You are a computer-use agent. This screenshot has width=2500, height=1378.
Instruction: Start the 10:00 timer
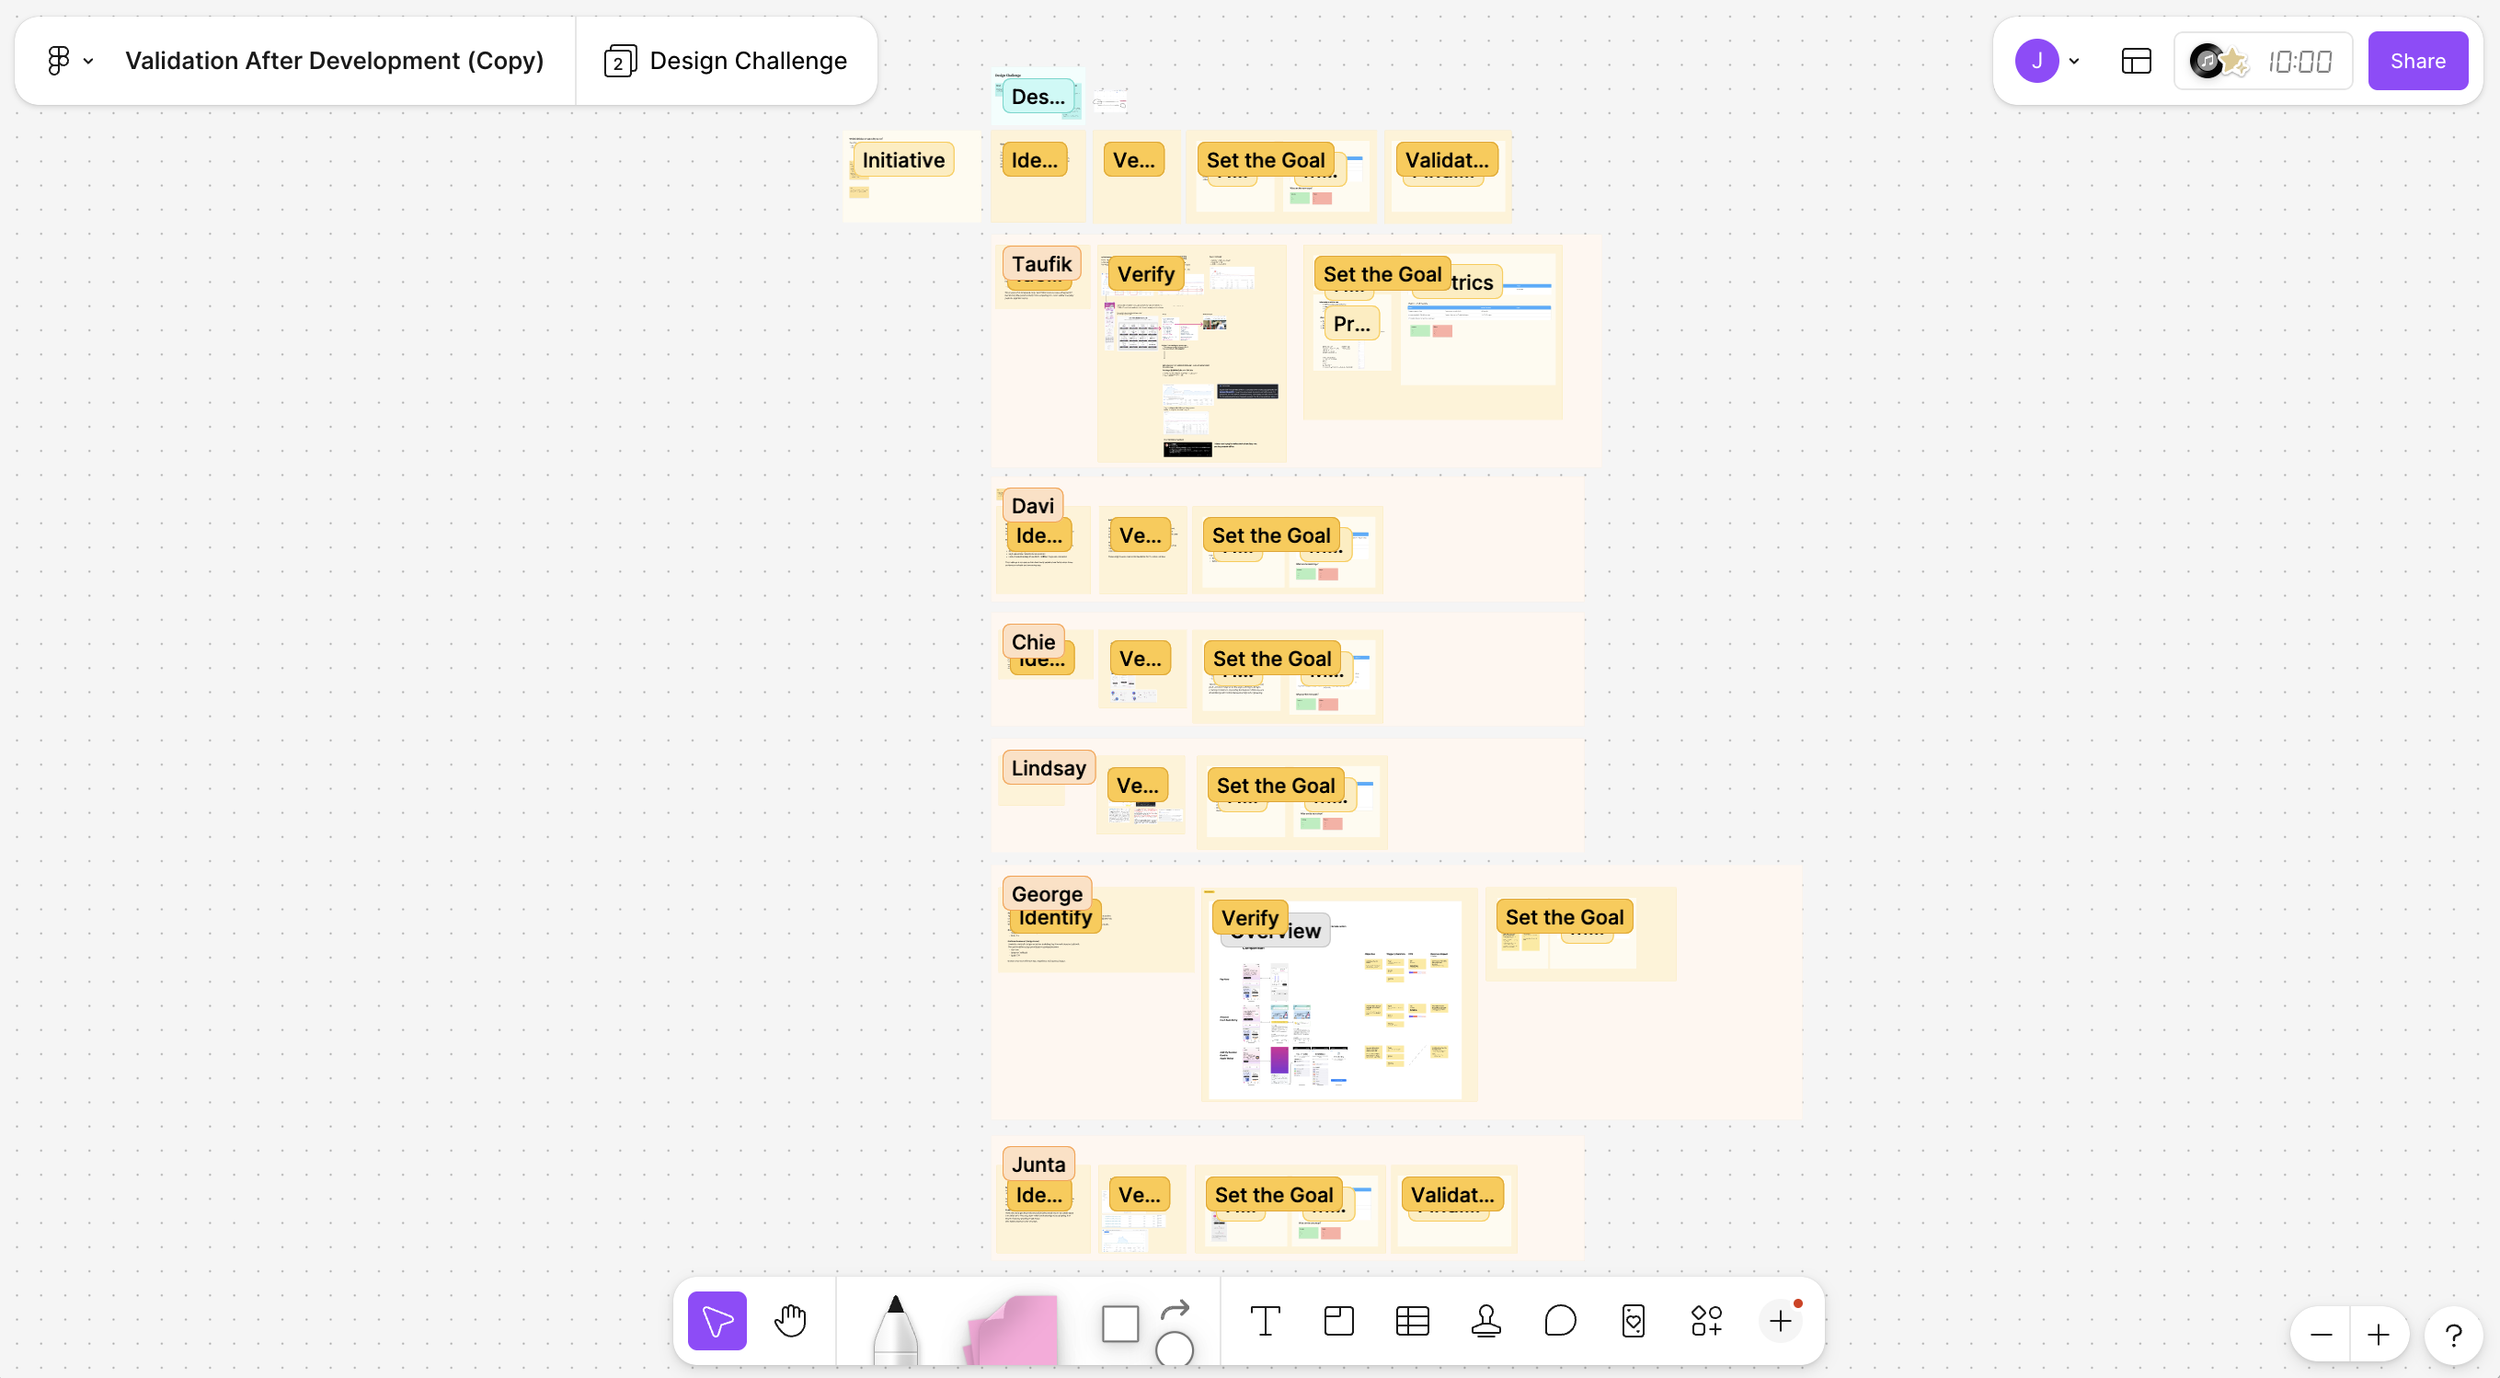pos(2298,61)
